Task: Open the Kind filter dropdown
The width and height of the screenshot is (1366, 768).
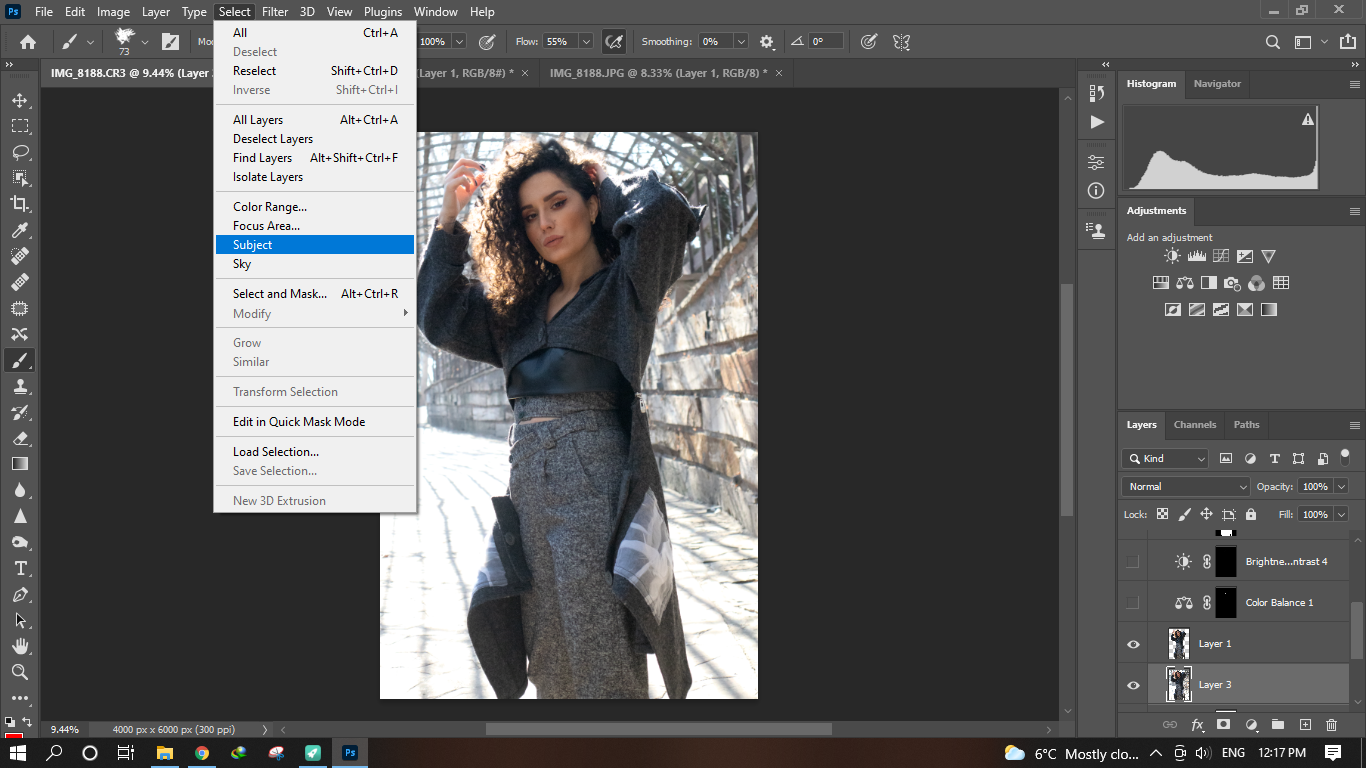Action: pos(1165,458)
